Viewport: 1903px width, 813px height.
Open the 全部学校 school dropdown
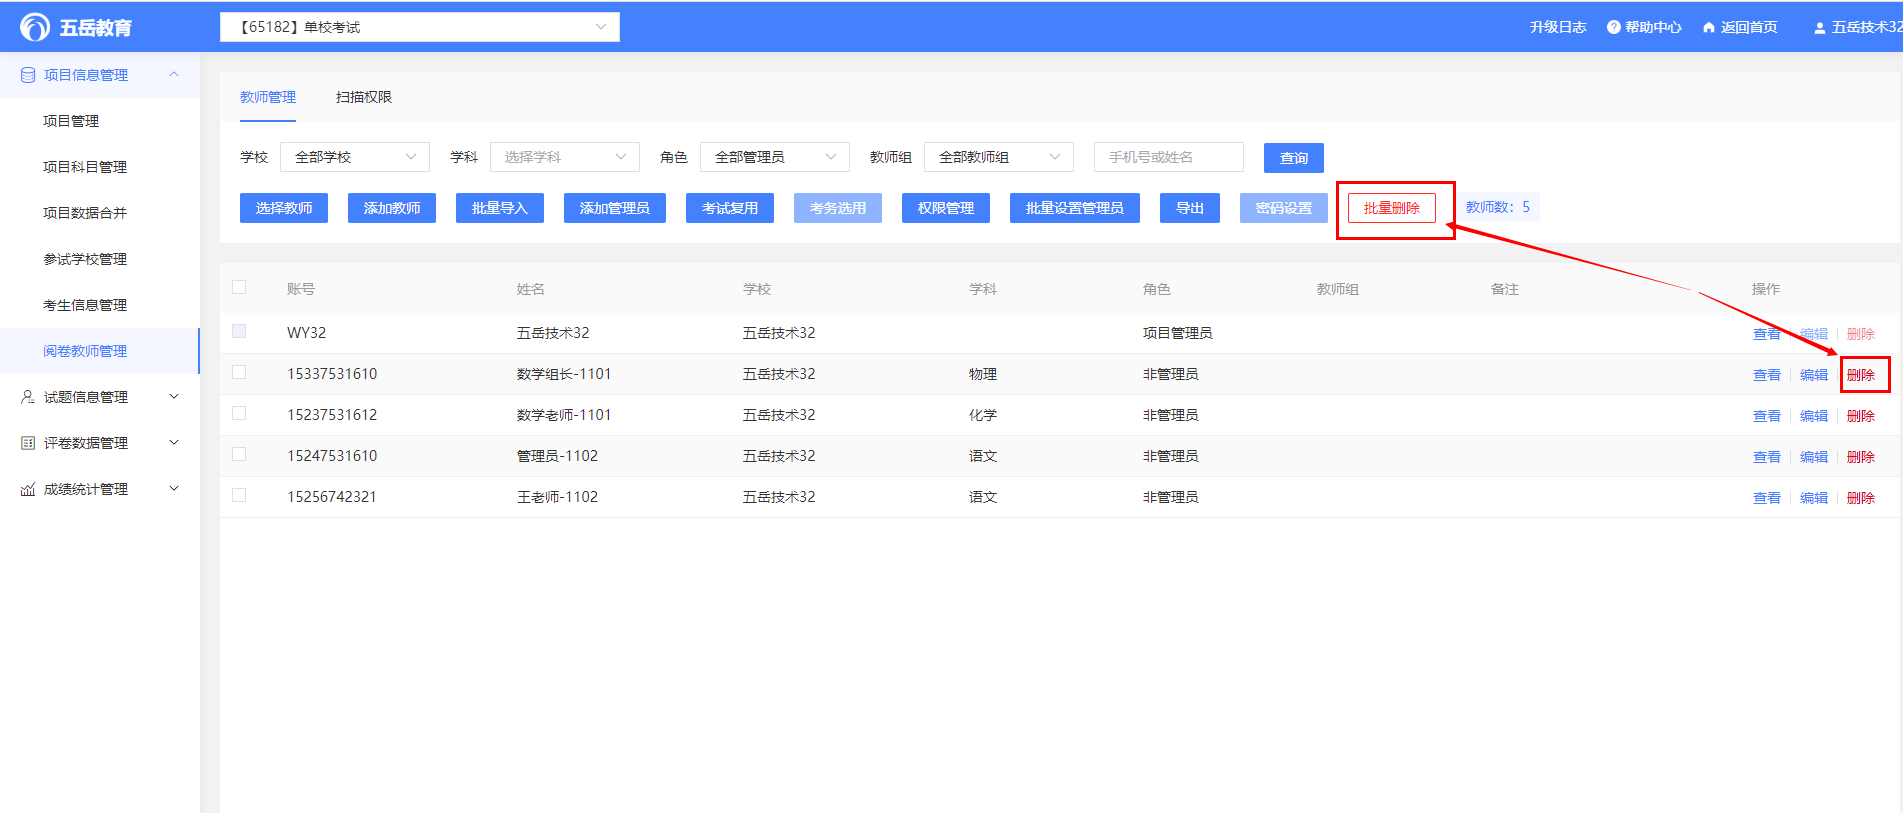click(355, 157)
